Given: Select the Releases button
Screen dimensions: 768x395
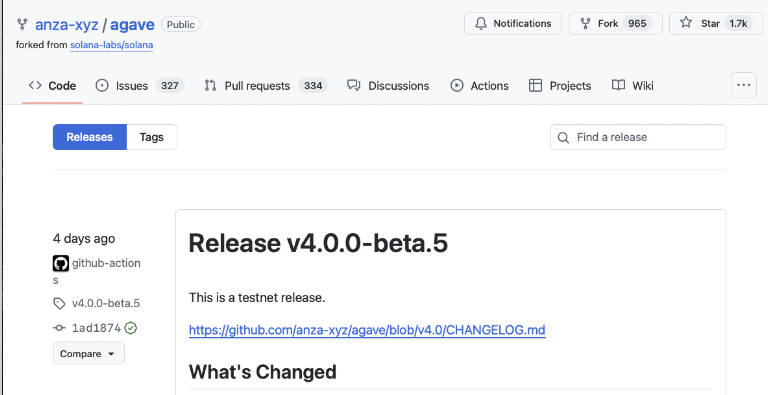Looking at the screenshot, I should [x=90, y=137].
